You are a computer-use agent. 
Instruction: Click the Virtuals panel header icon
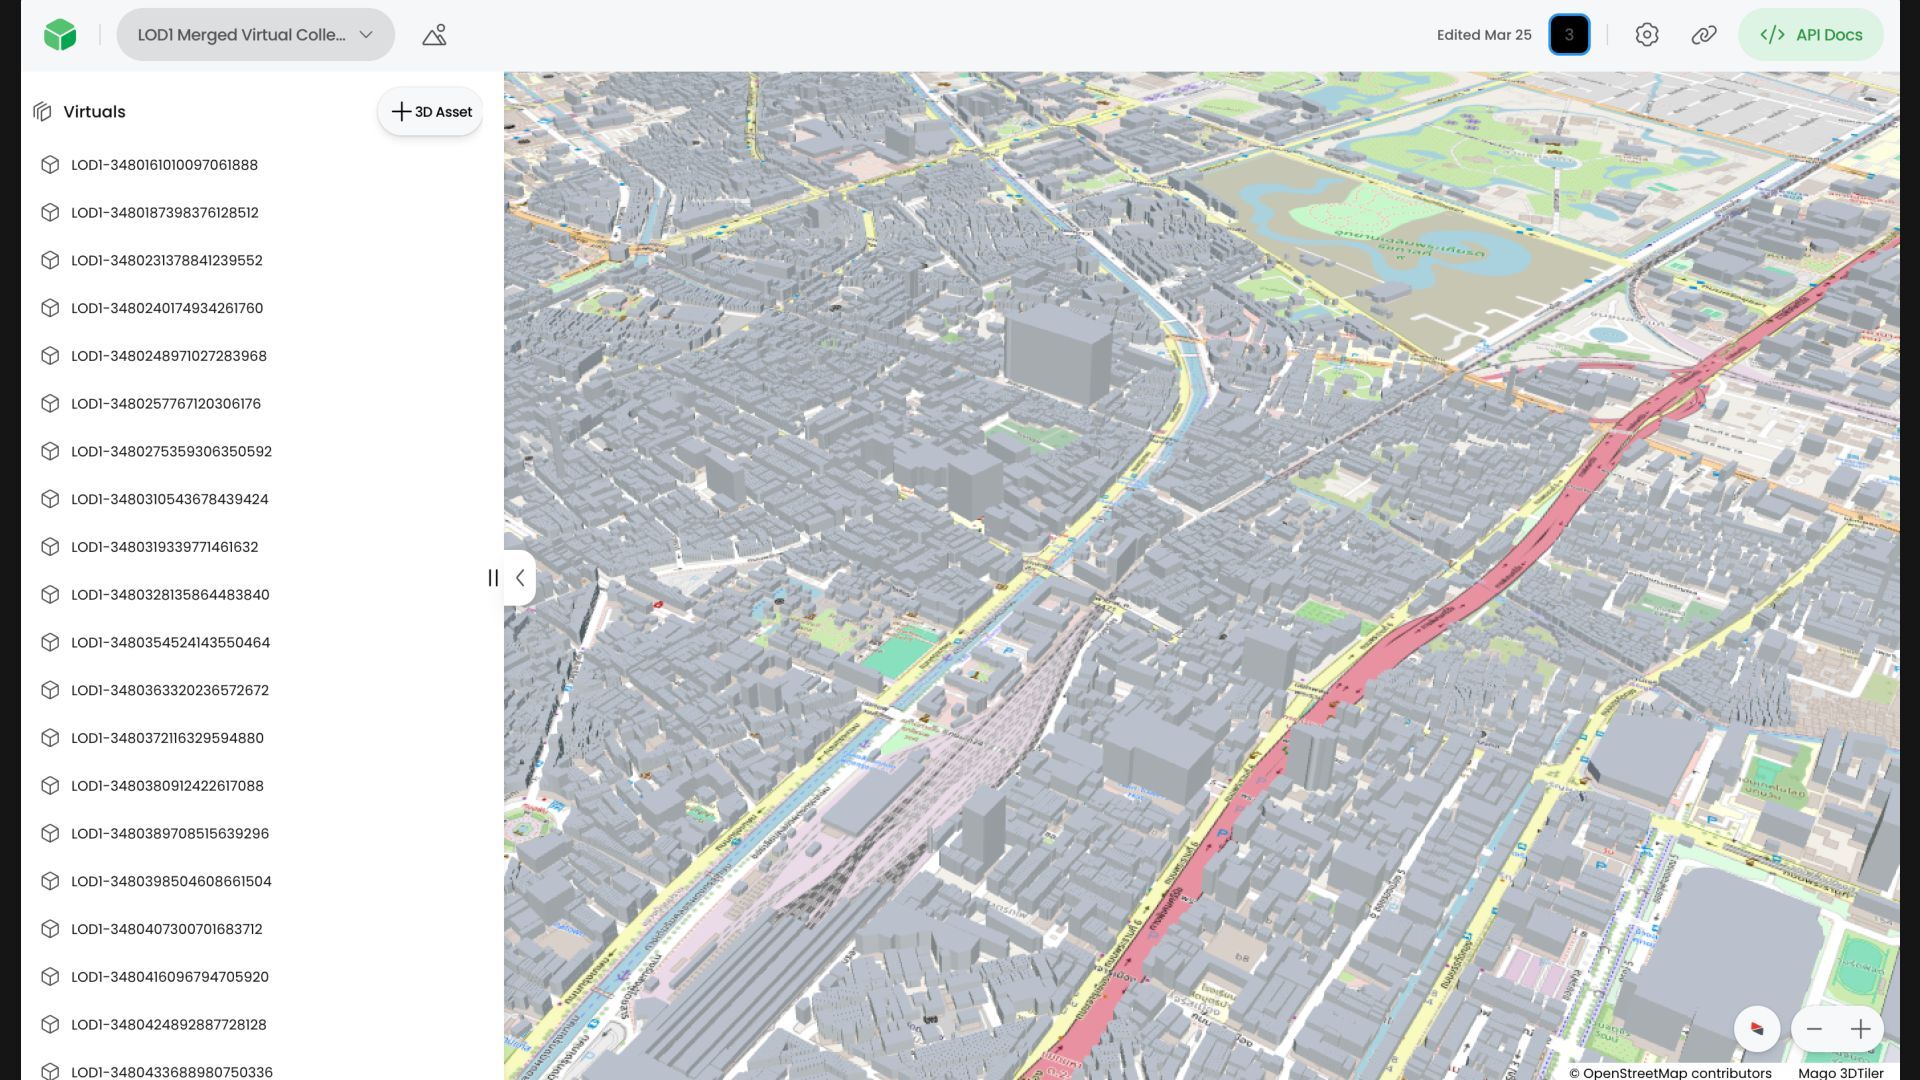tap(42, 112)
